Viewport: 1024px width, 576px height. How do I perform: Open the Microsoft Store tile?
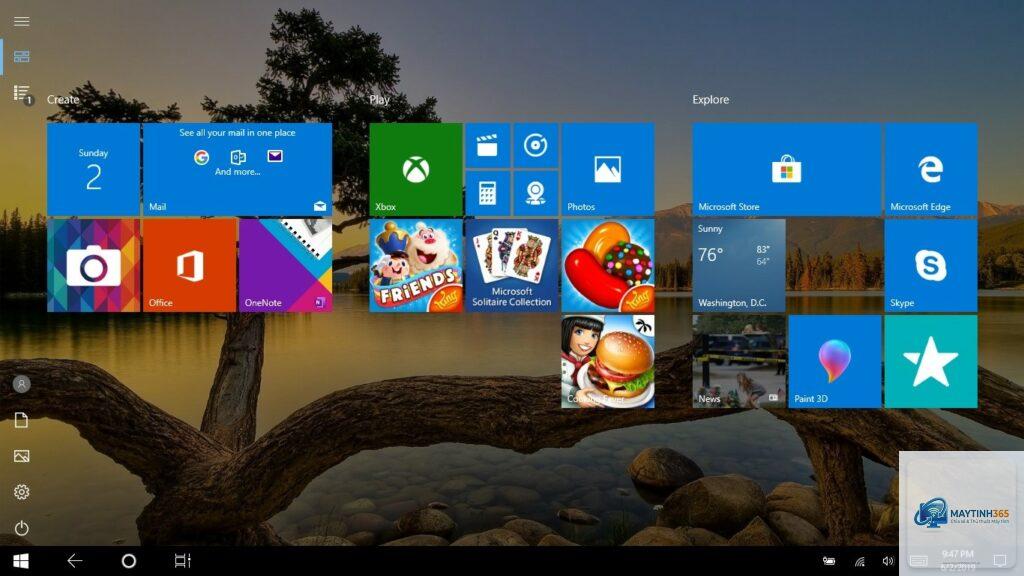point(786,169)
